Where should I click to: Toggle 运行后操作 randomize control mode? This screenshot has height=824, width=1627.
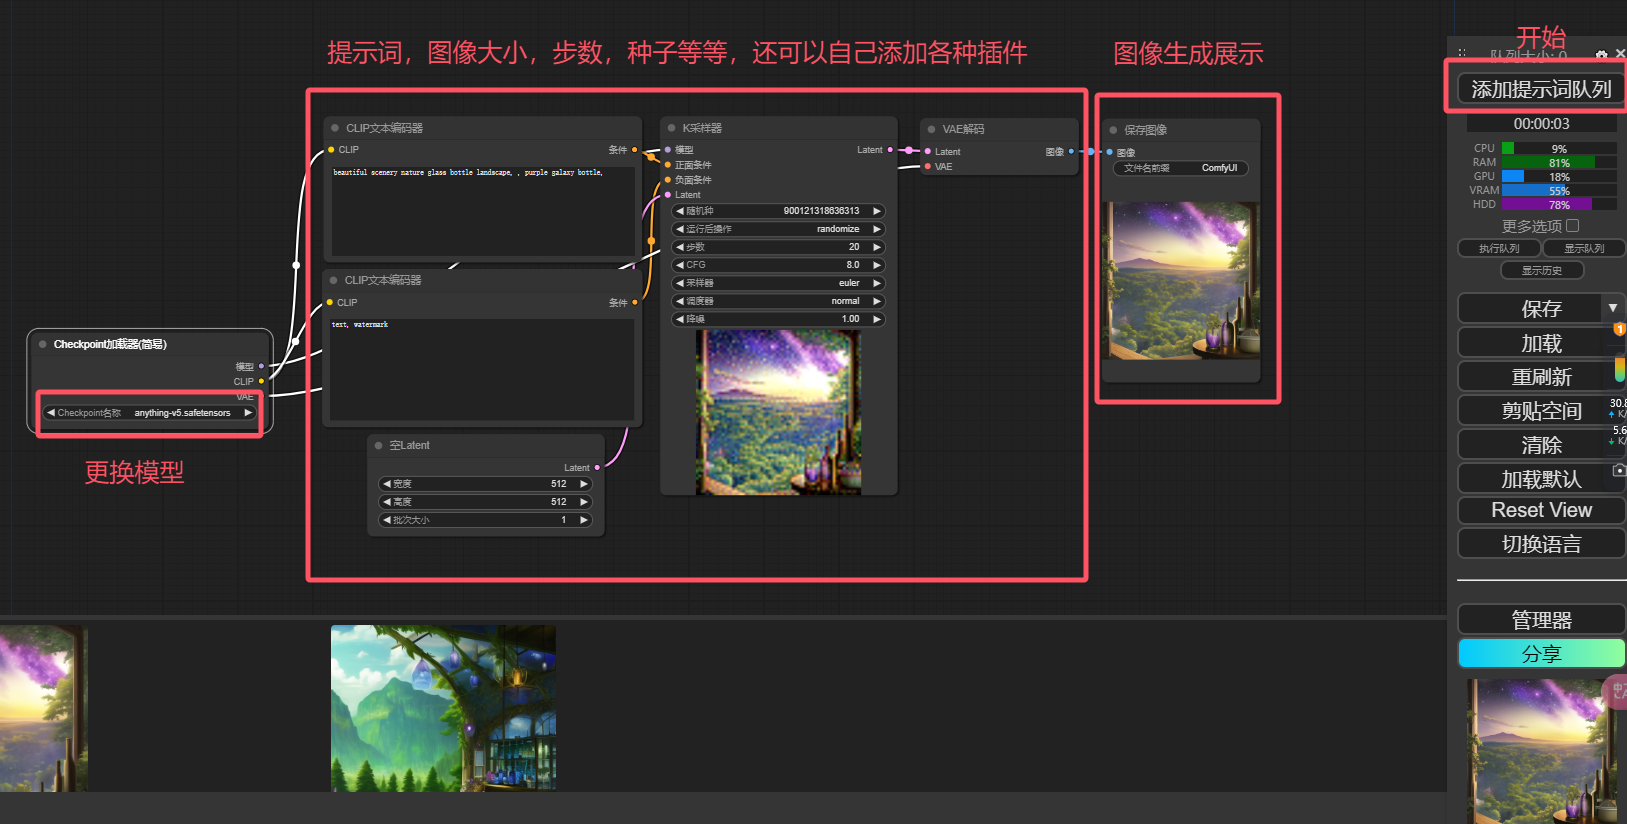[x=778, y=229]
